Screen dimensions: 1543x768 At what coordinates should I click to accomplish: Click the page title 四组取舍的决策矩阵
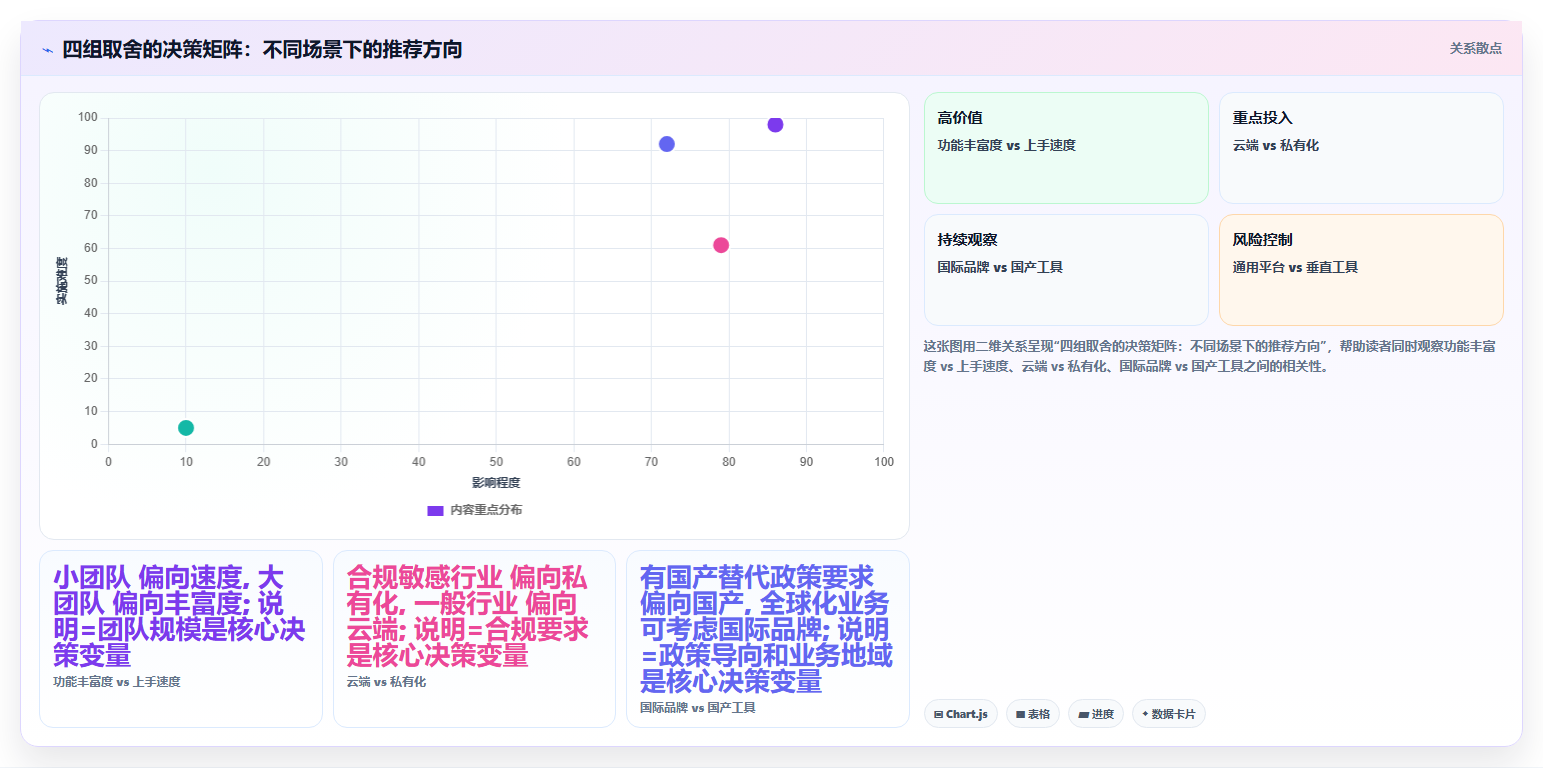coord(262,49)
